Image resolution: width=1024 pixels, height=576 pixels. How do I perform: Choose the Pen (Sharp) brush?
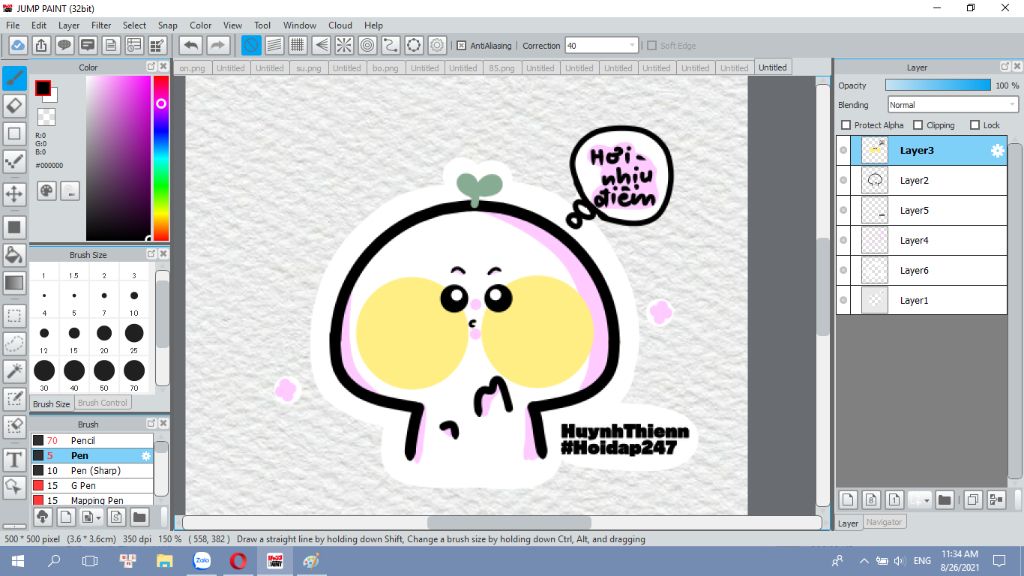pos(92,471)
